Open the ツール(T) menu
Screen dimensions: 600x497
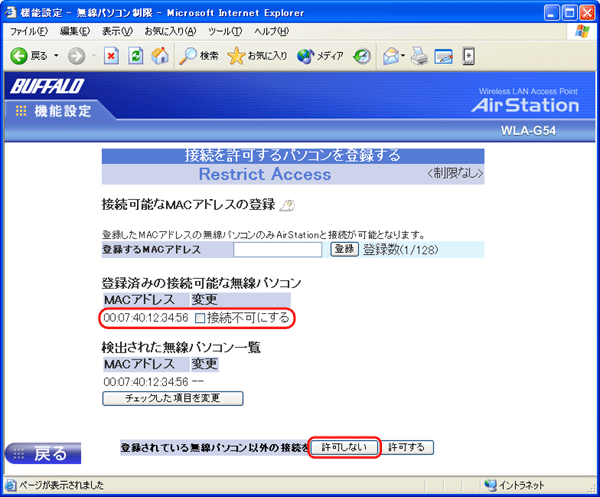click(225, 32)
